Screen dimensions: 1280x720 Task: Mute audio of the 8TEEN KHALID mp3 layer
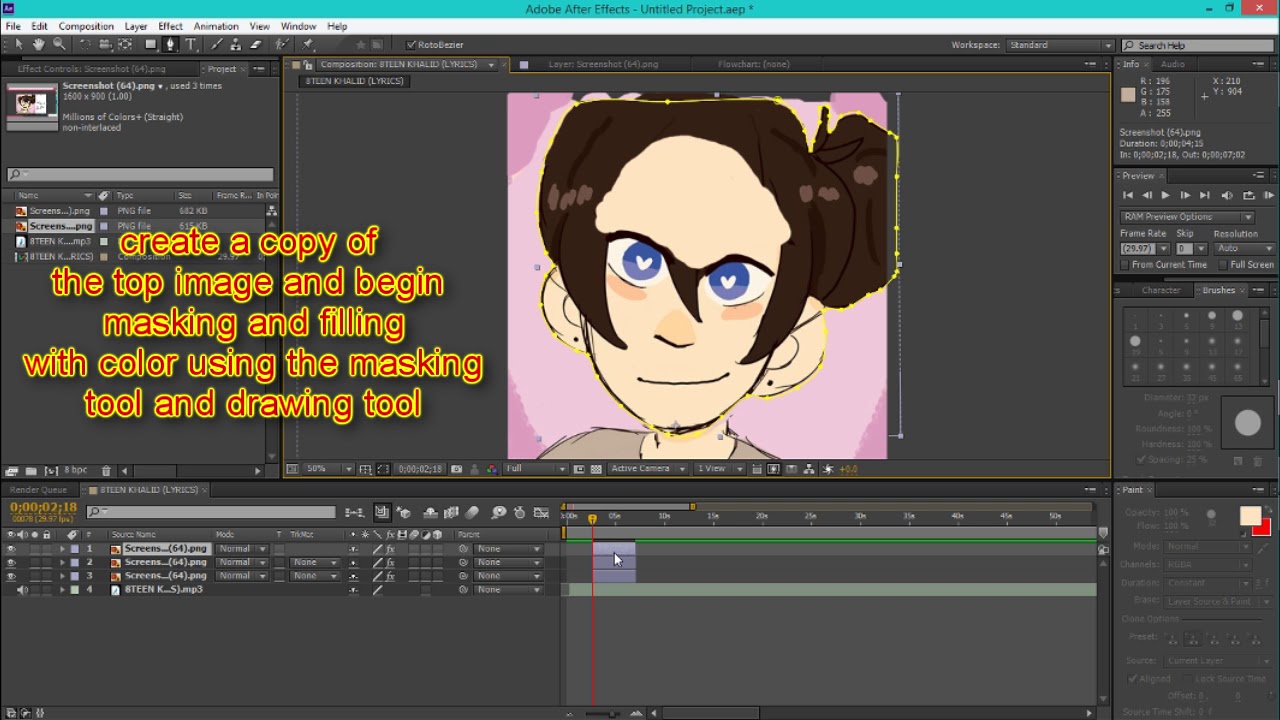22,590
